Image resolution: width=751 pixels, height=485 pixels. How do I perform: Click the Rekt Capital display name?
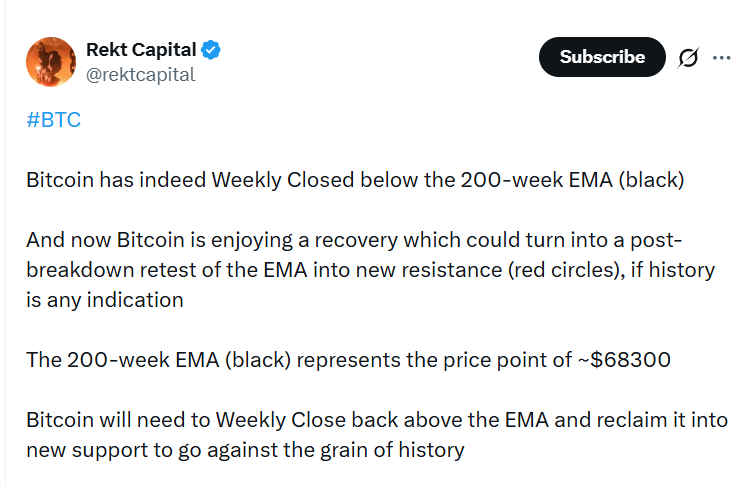pyautogui.click(x=141, y=50)
